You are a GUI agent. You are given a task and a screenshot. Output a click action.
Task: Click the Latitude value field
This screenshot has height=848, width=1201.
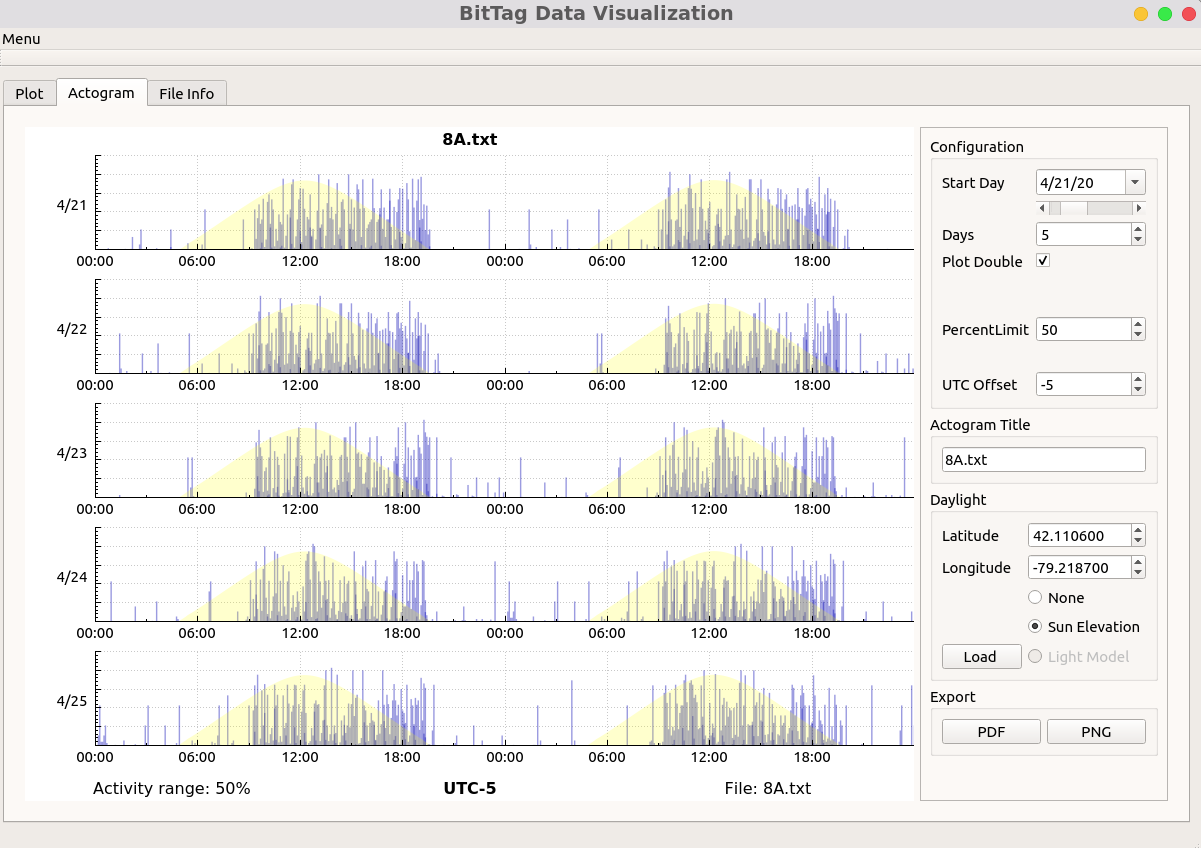pos(1079,535)
